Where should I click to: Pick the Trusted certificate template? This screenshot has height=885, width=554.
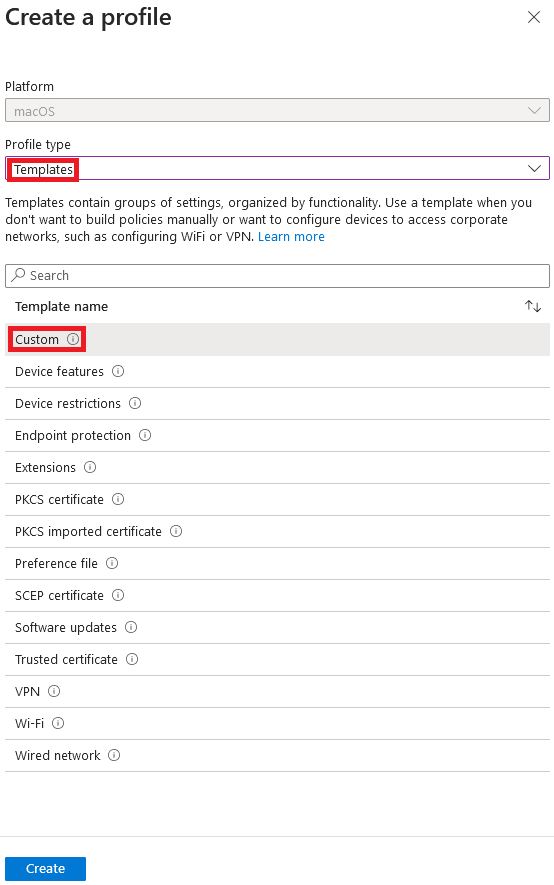tap(278, 660)
